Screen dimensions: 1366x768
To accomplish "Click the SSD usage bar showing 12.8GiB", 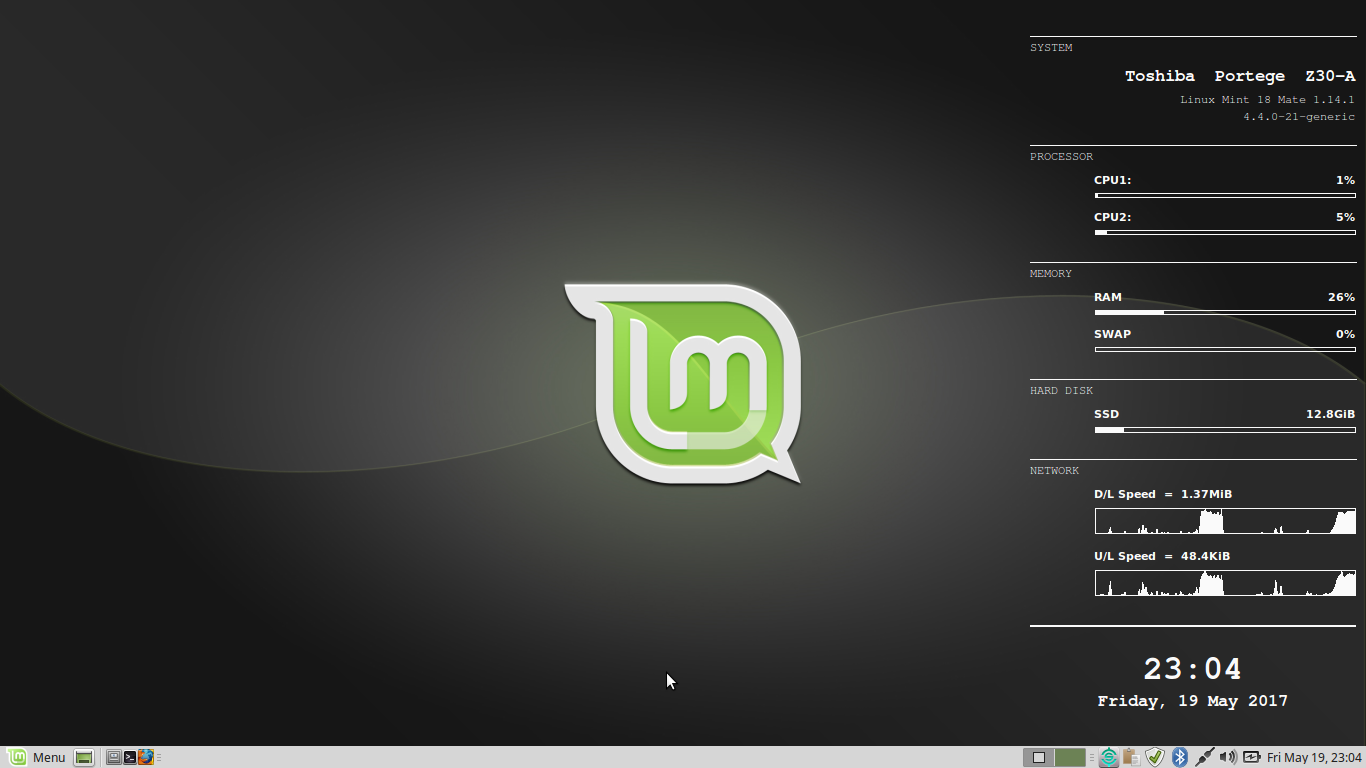I will [x=1225, y=430].
